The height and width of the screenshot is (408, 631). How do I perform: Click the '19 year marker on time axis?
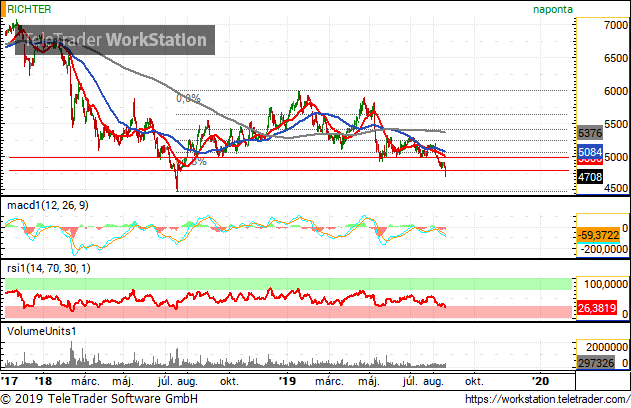pos(287,381)
